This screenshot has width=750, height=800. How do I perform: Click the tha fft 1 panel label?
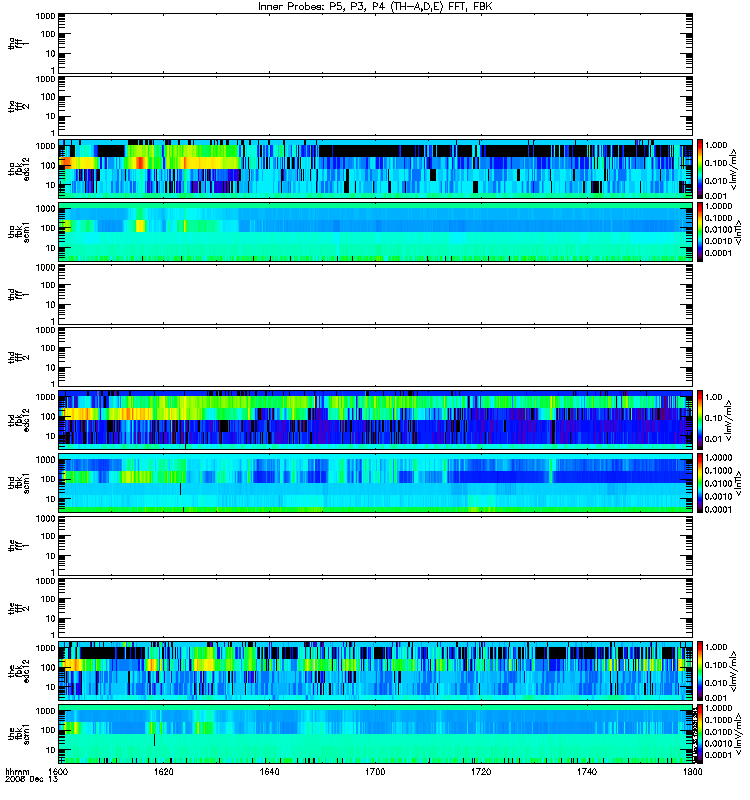(x=19, y=43)
